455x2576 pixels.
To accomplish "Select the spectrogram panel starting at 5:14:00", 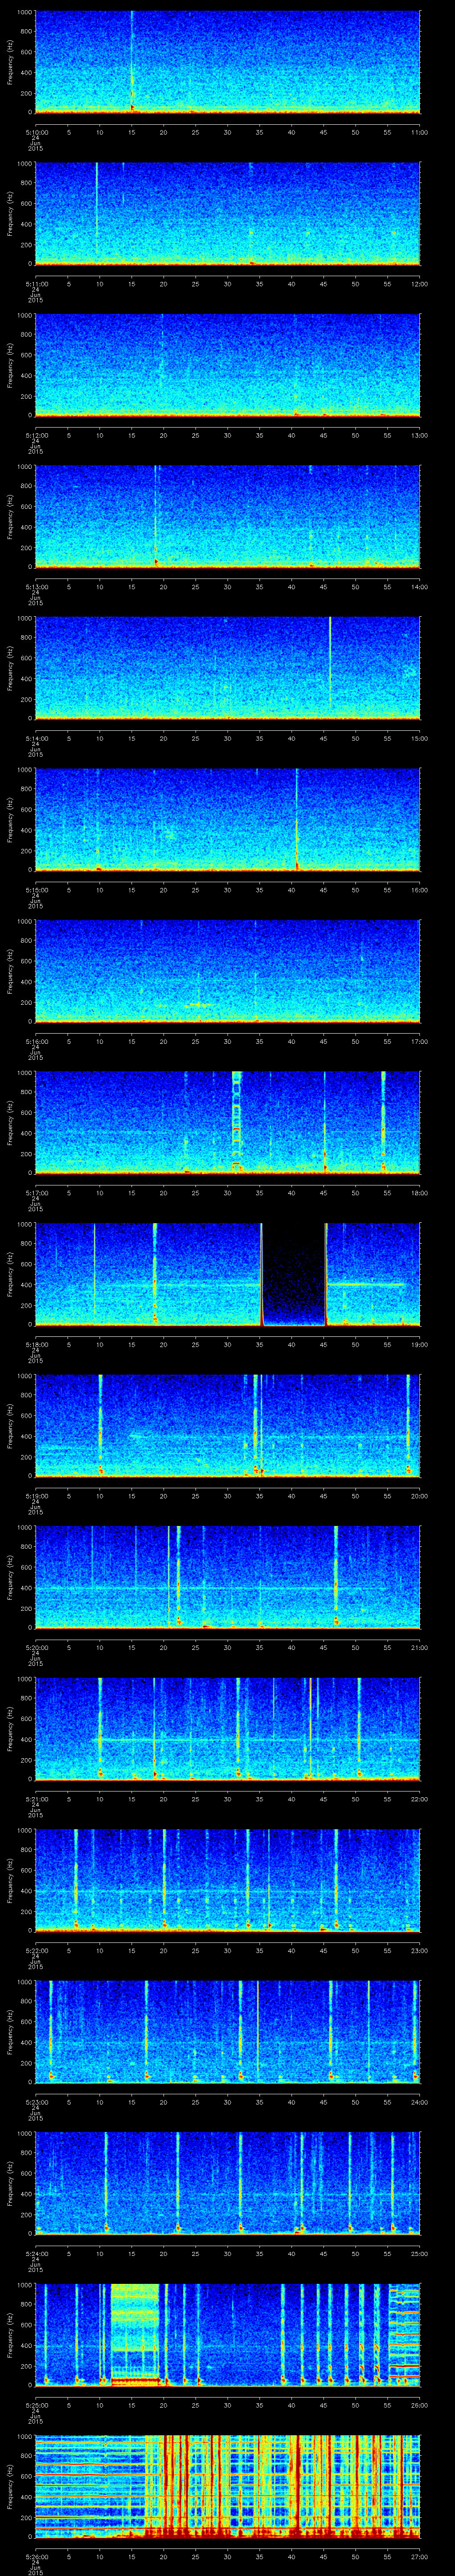I will click(228, 668).
